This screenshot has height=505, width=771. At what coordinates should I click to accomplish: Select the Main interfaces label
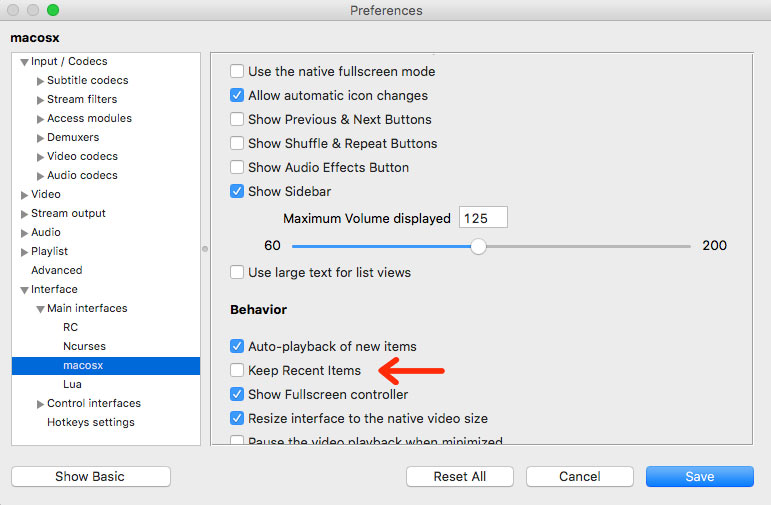click(x=87, y=308)
